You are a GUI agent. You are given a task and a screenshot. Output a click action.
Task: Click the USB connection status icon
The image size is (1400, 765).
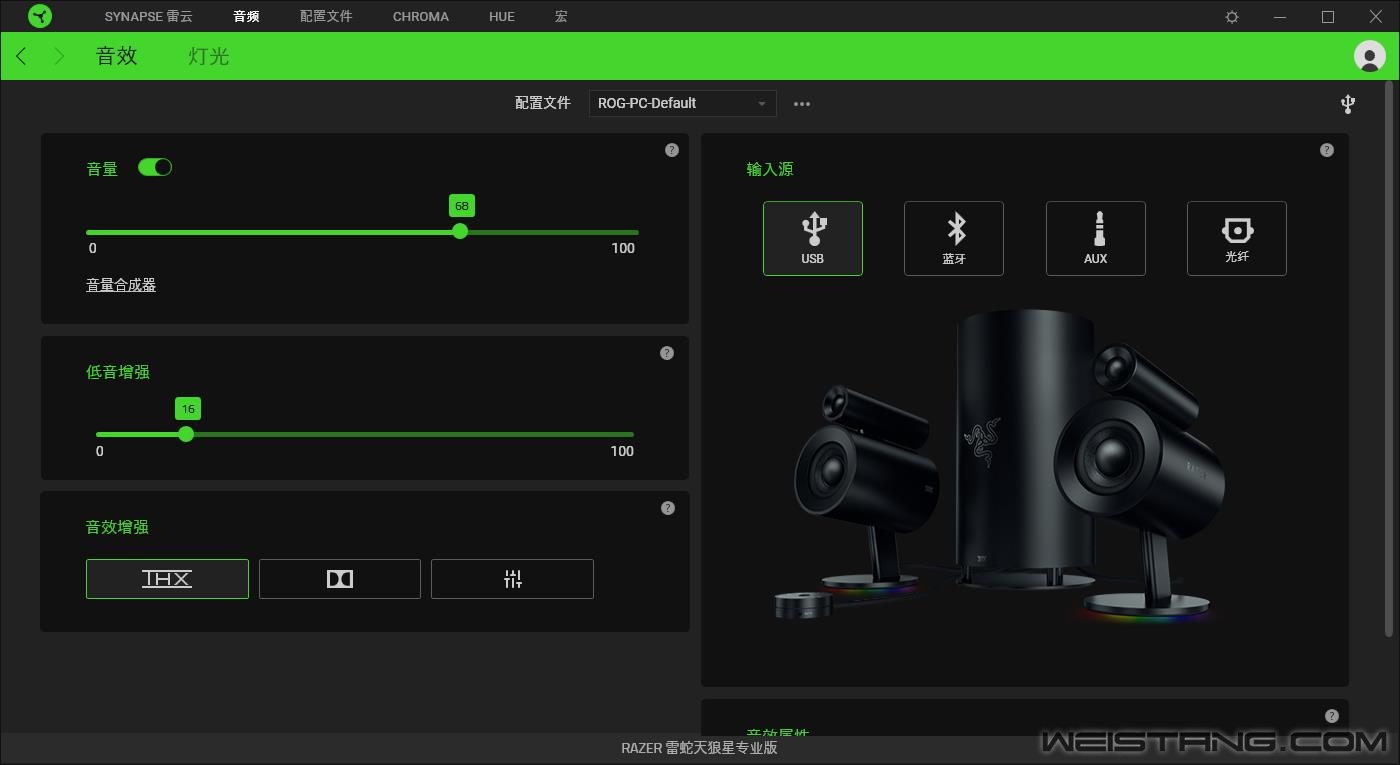[1347, 104]
